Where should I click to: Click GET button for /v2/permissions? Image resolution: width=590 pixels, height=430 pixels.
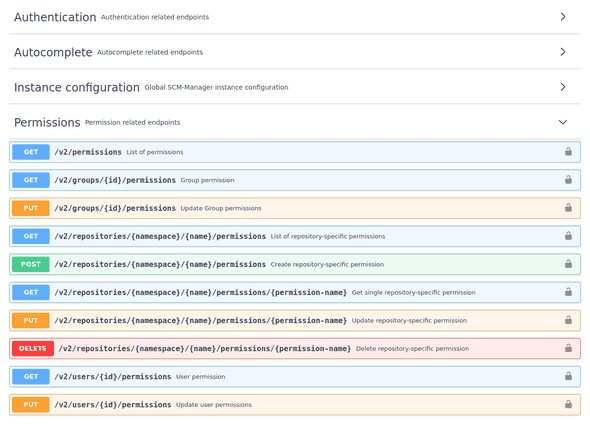coord(31,152)
